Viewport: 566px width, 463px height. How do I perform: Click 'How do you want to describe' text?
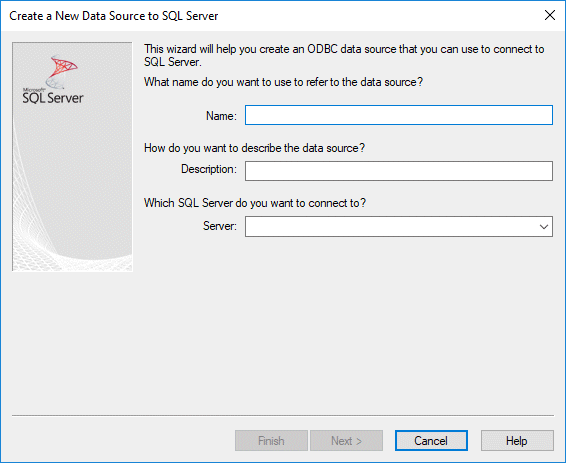point(254,148)
